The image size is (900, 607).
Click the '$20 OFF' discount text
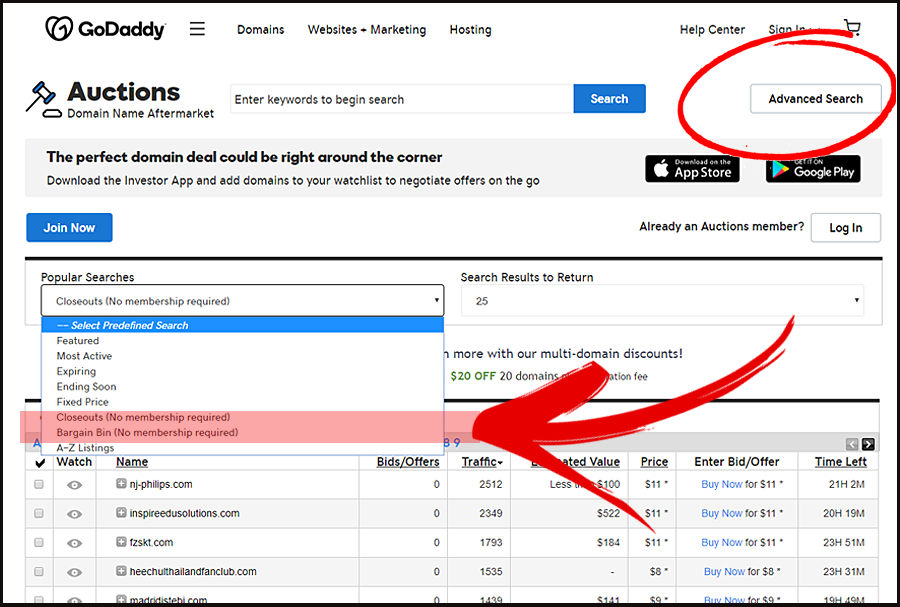click(x=473, y=376)
